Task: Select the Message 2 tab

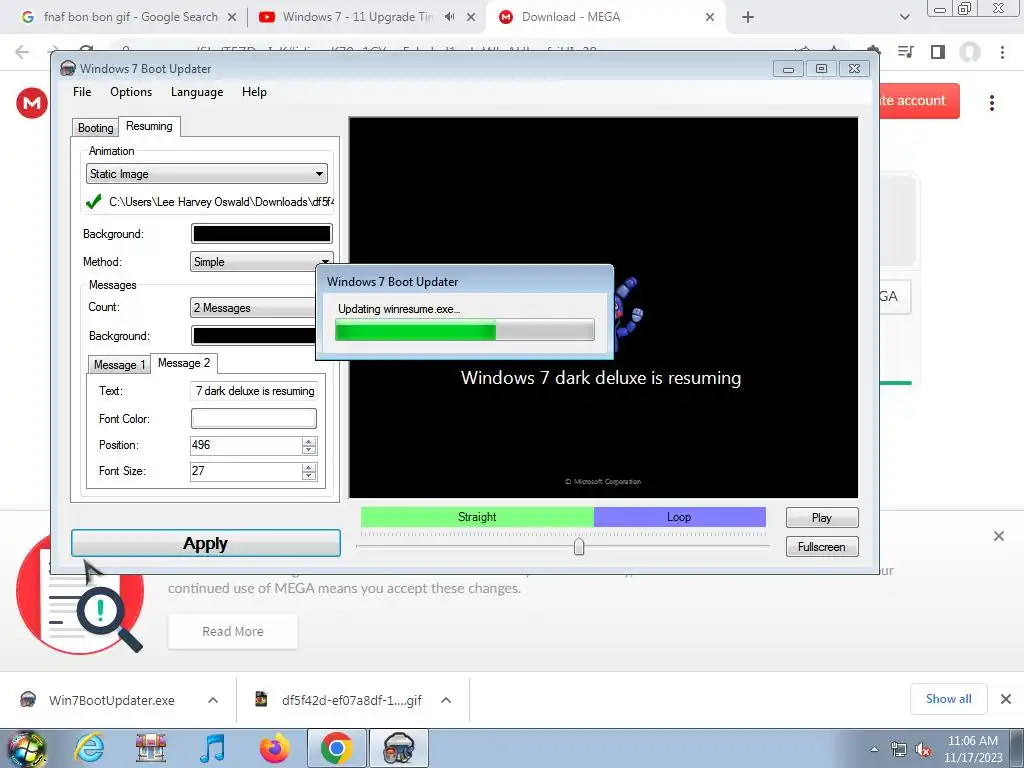Action: [x=184, y=363]
